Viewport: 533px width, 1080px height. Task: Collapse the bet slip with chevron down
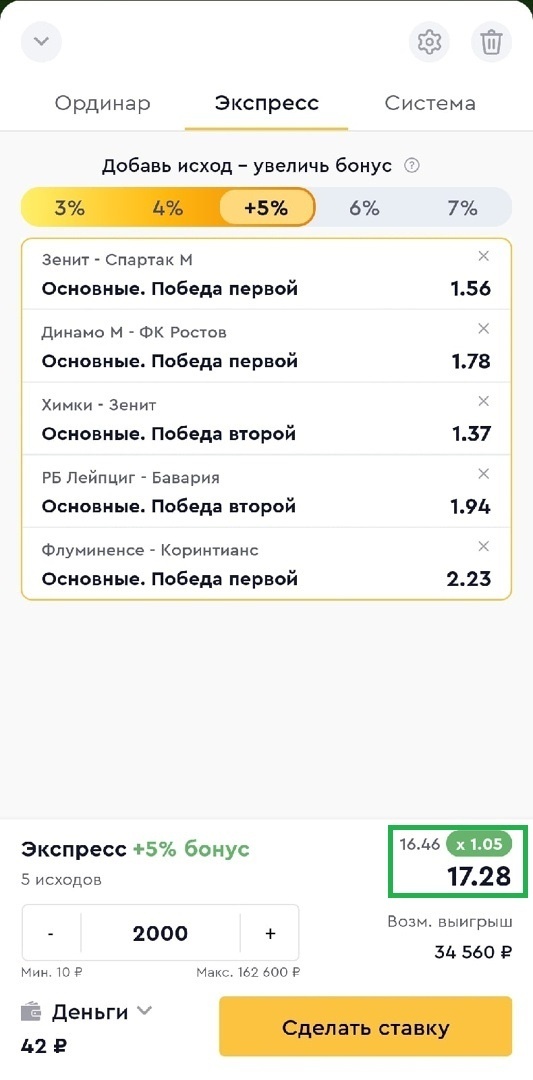coord(41,42)
